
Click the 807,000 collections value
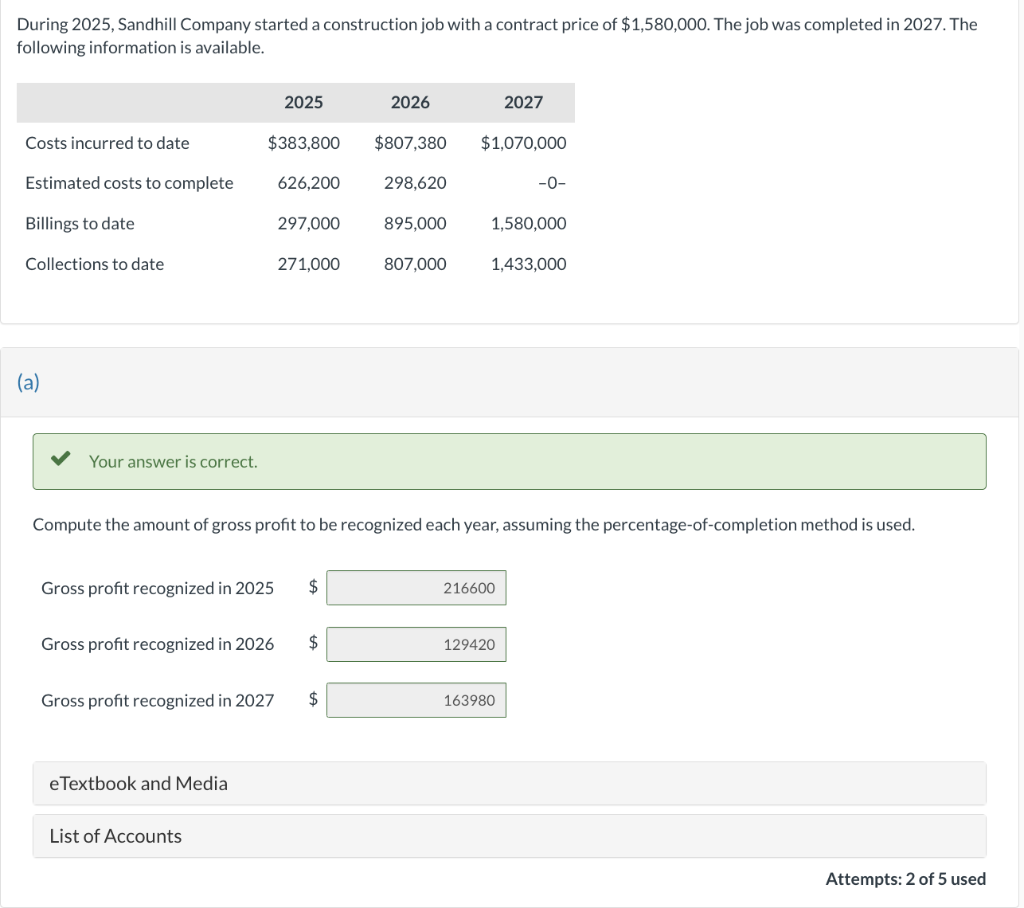pos(415,264)
